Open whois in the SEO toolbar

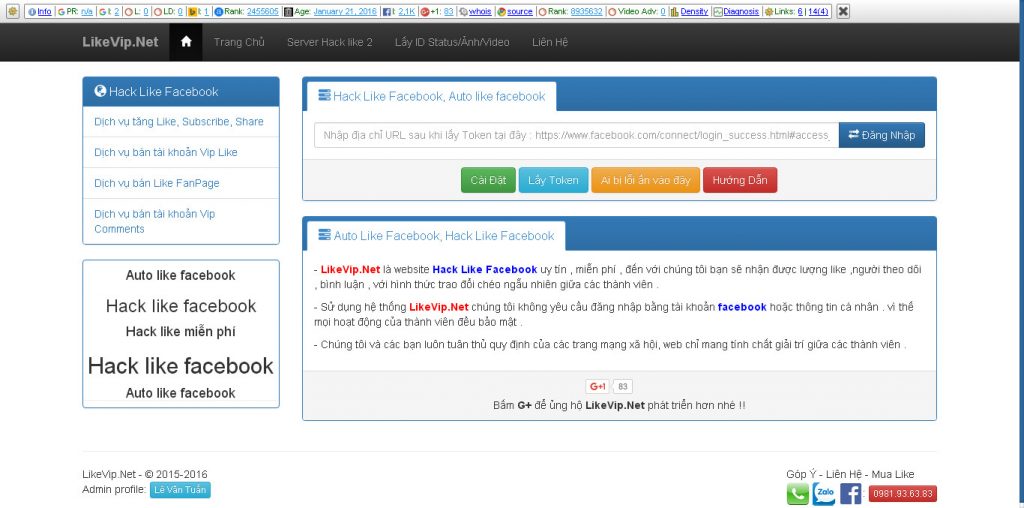click(479, 11)
